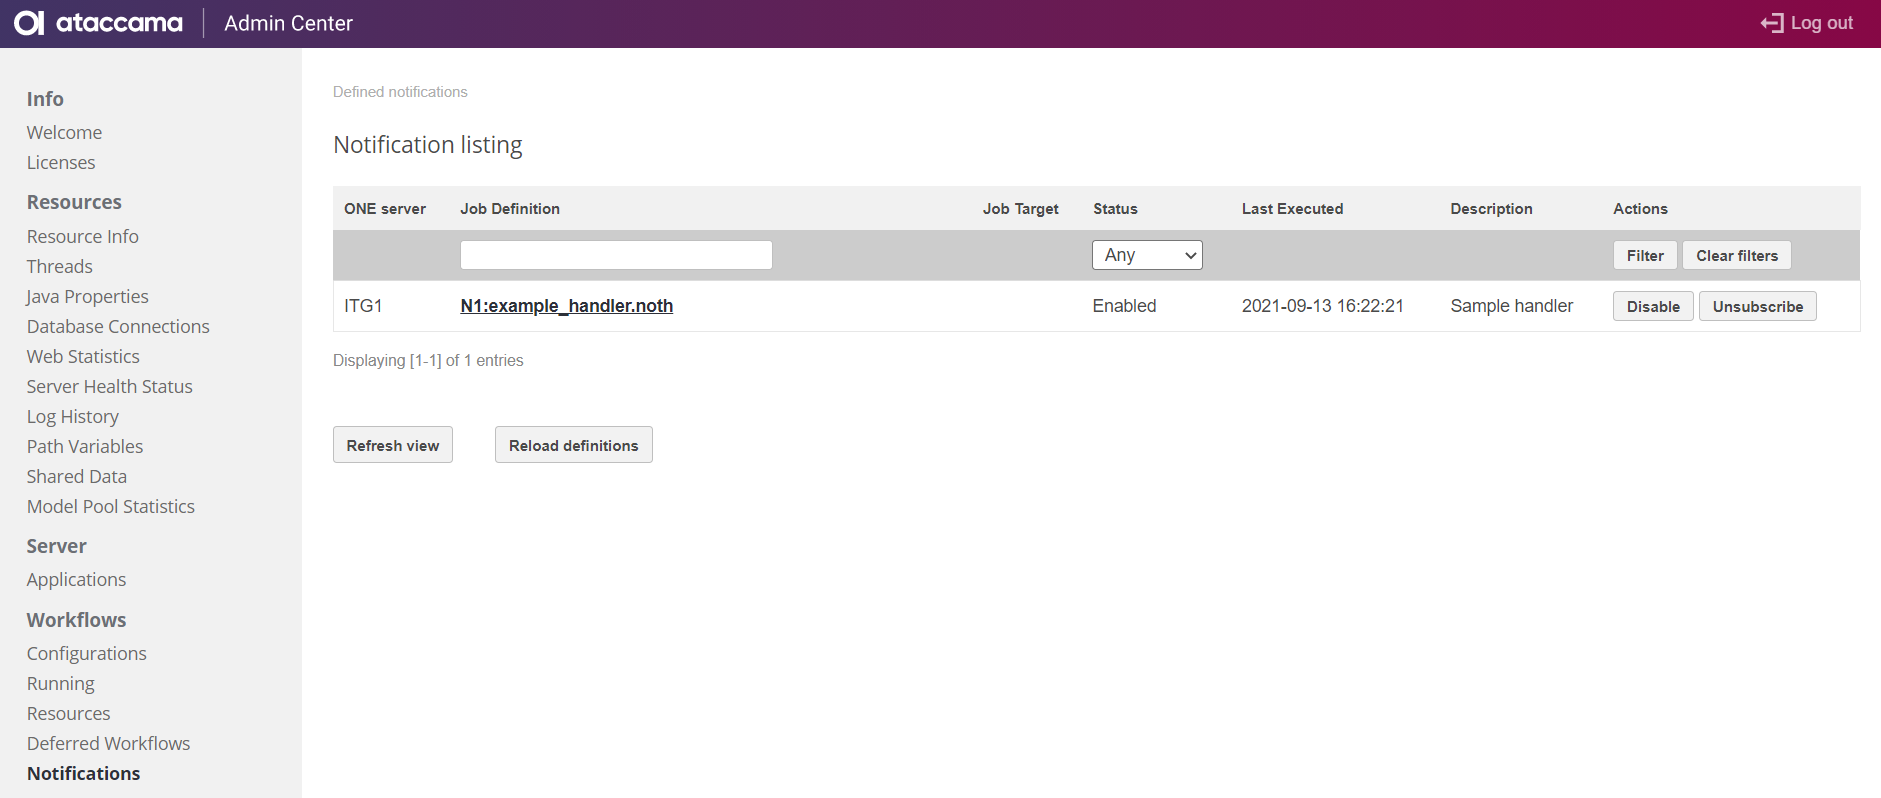Select Log History in sidebar
The height and width of the screenshot is (798, 1881).
coord(72,417)
